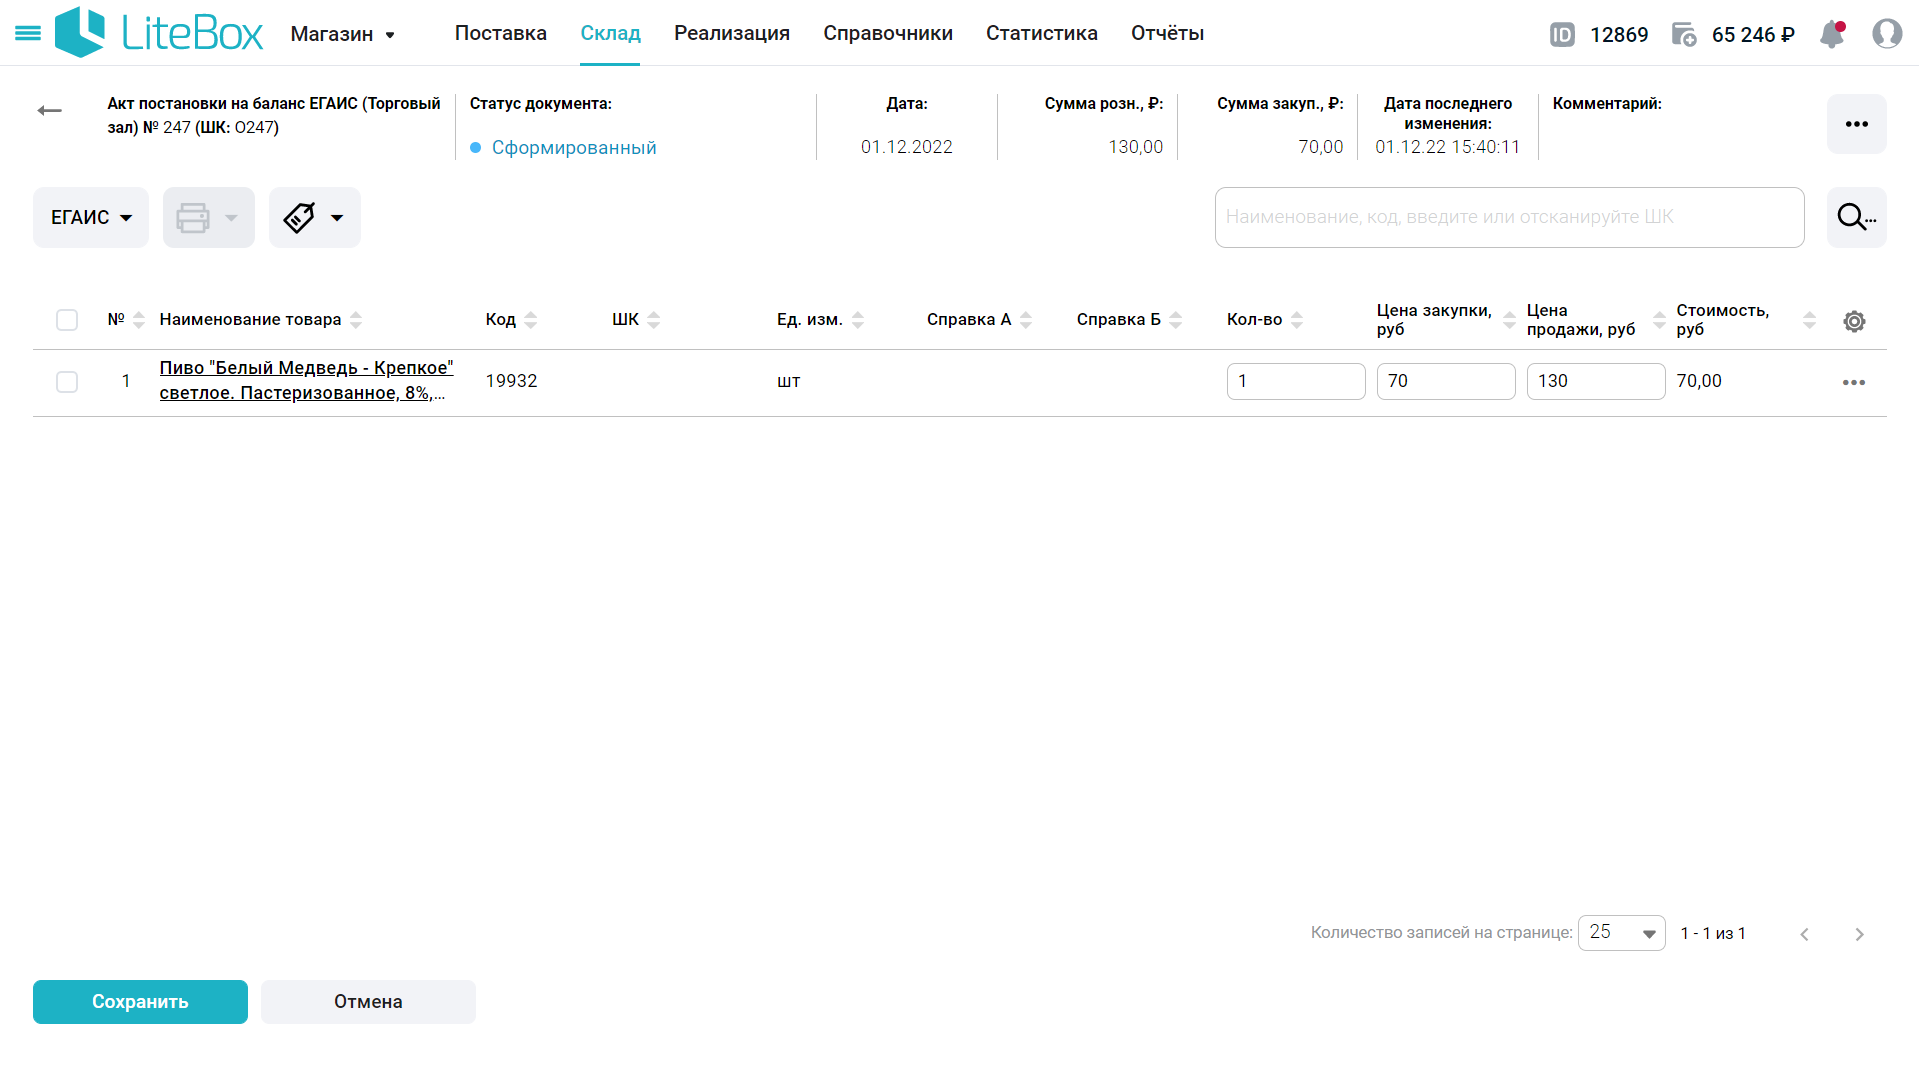Sort by Ед. изм. column arrows
Image resolution: width=1920 pixels, height=1080 pixels.
pyautogui.click(x=858, y=320)
